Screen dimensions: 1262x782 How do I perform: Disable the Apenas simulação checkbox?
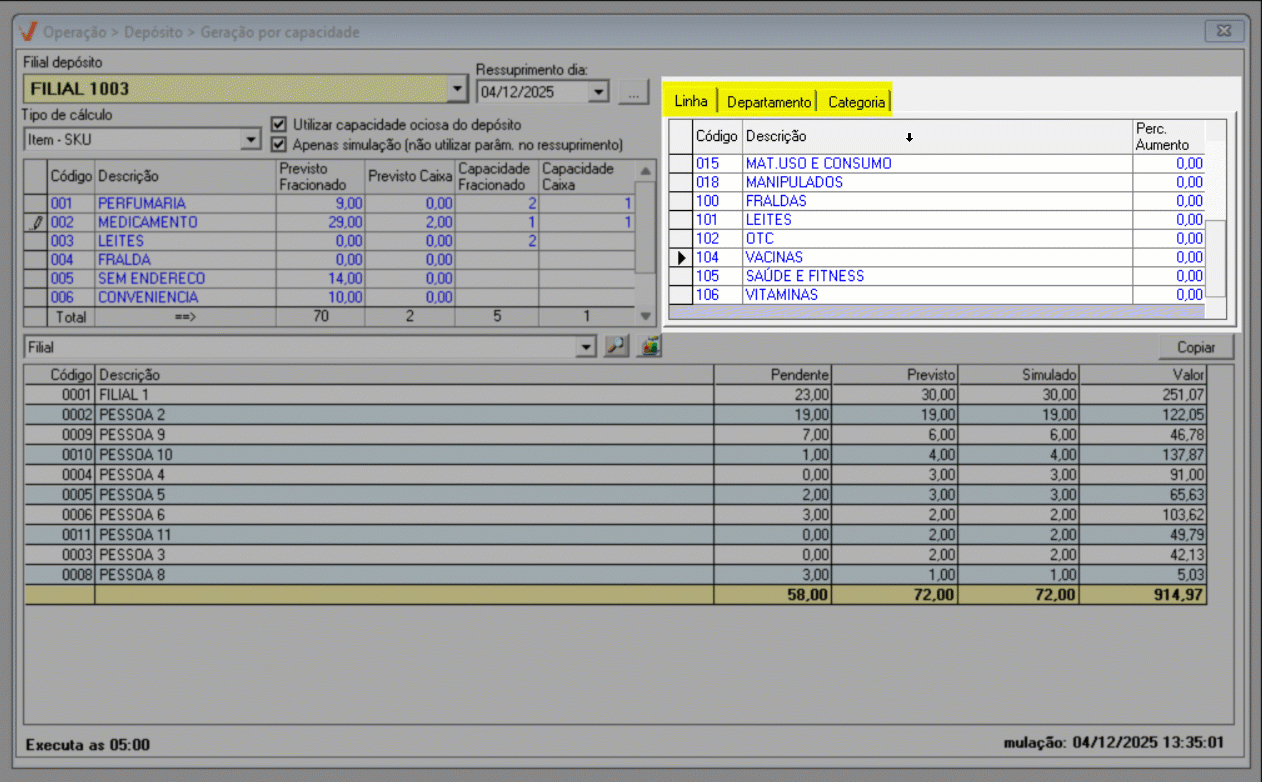coord(279,144)
